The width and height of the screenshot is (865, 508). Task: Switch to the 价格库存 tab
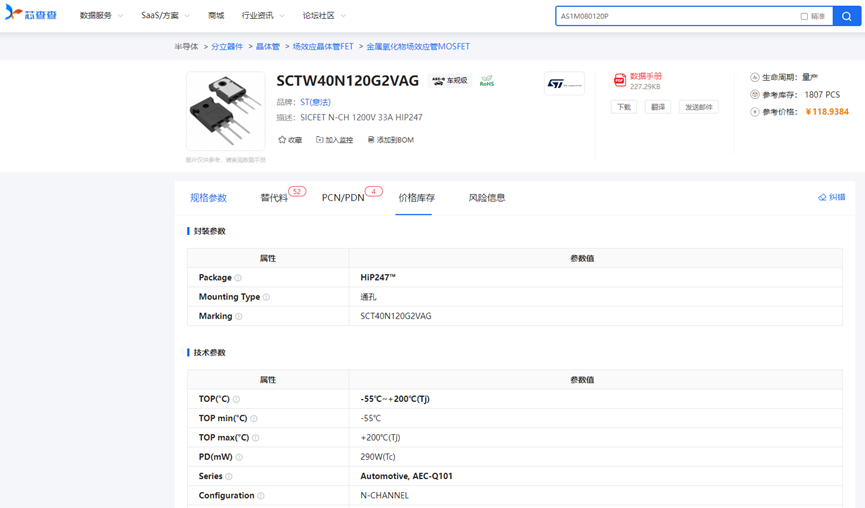click(x=417, y=198)
